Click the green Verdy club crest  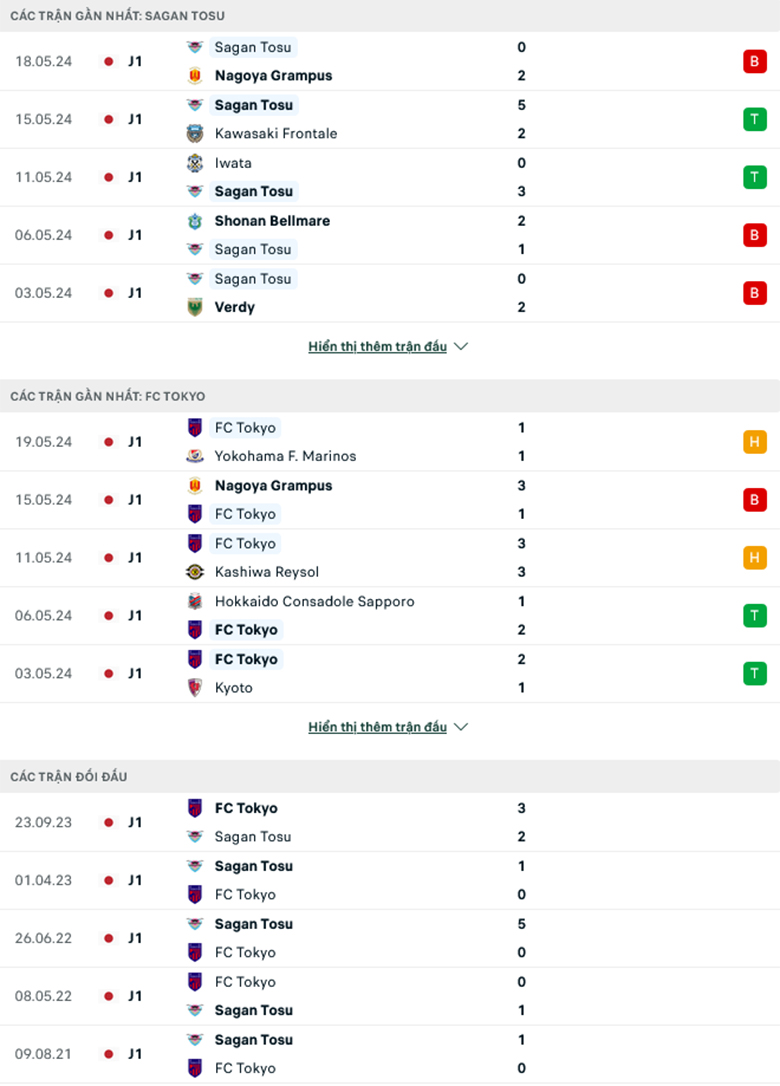coord(195,307)
